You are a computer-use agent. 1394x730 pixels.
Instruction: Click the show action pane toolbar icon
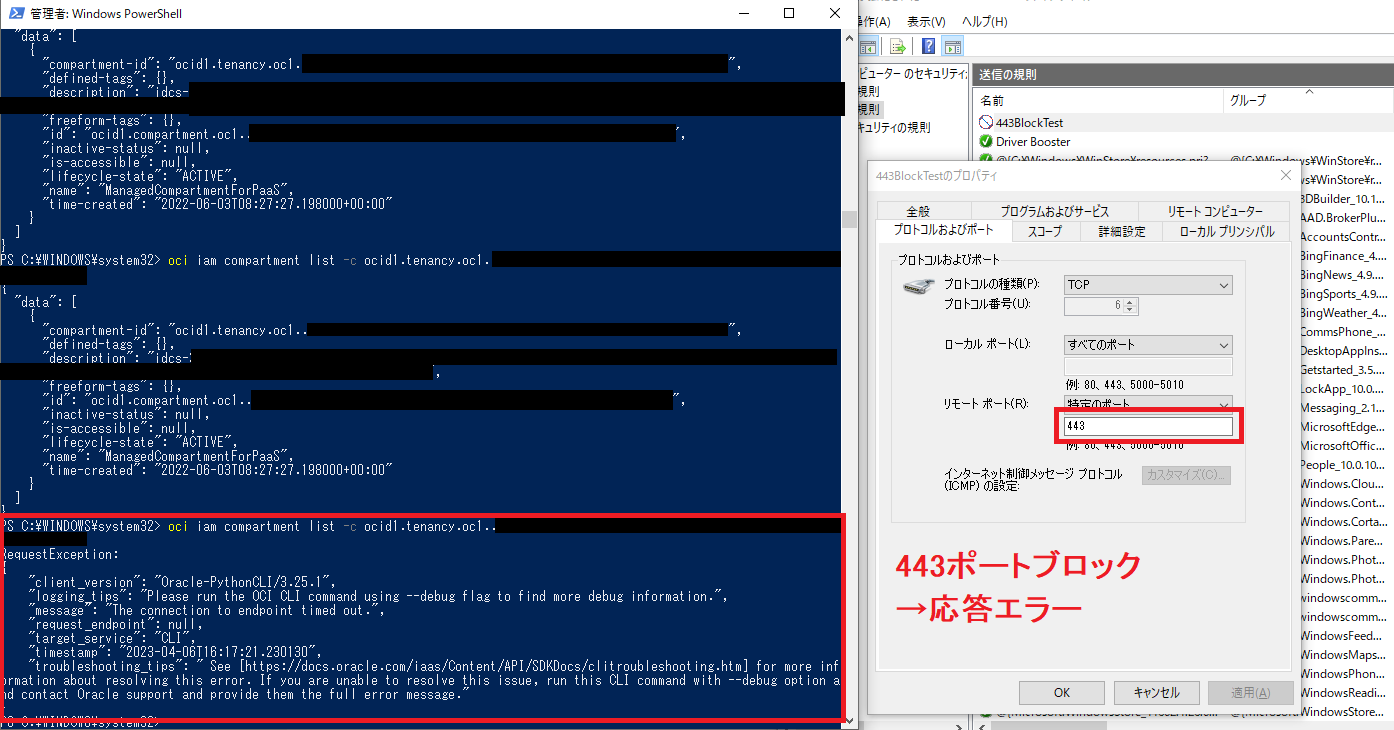click(951, 46)
